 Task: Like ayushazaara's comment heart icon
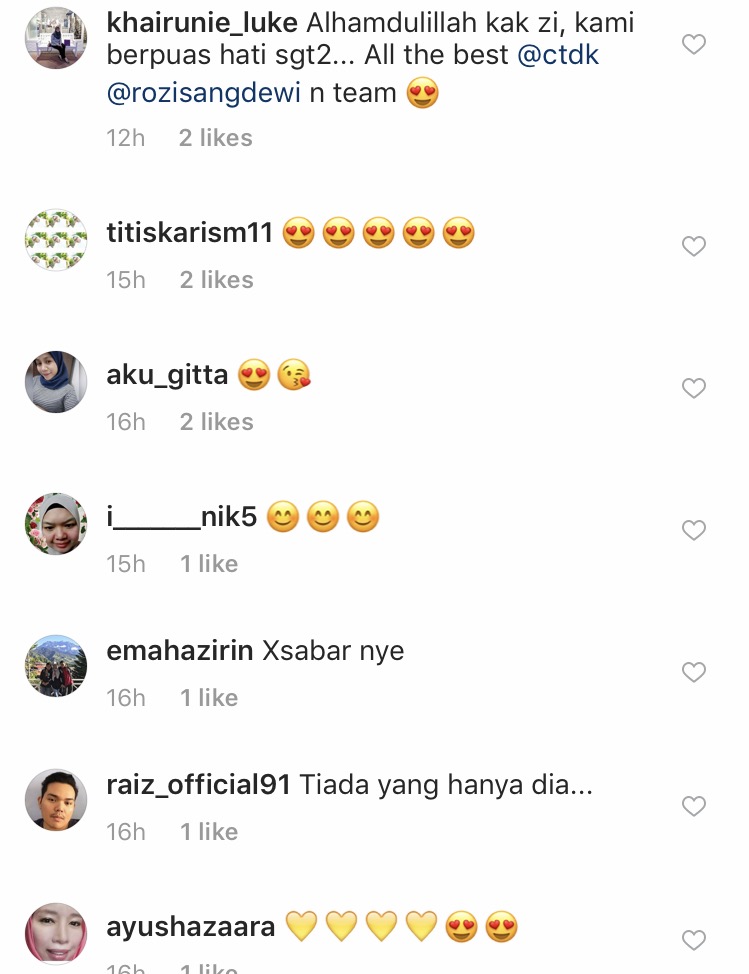click(x=694, y=940)
